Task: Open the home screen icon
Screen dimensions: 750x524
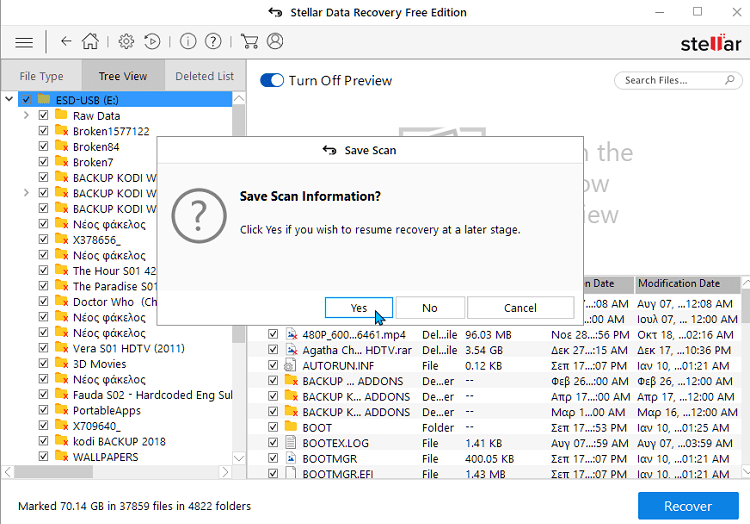Action: [90, 41]
